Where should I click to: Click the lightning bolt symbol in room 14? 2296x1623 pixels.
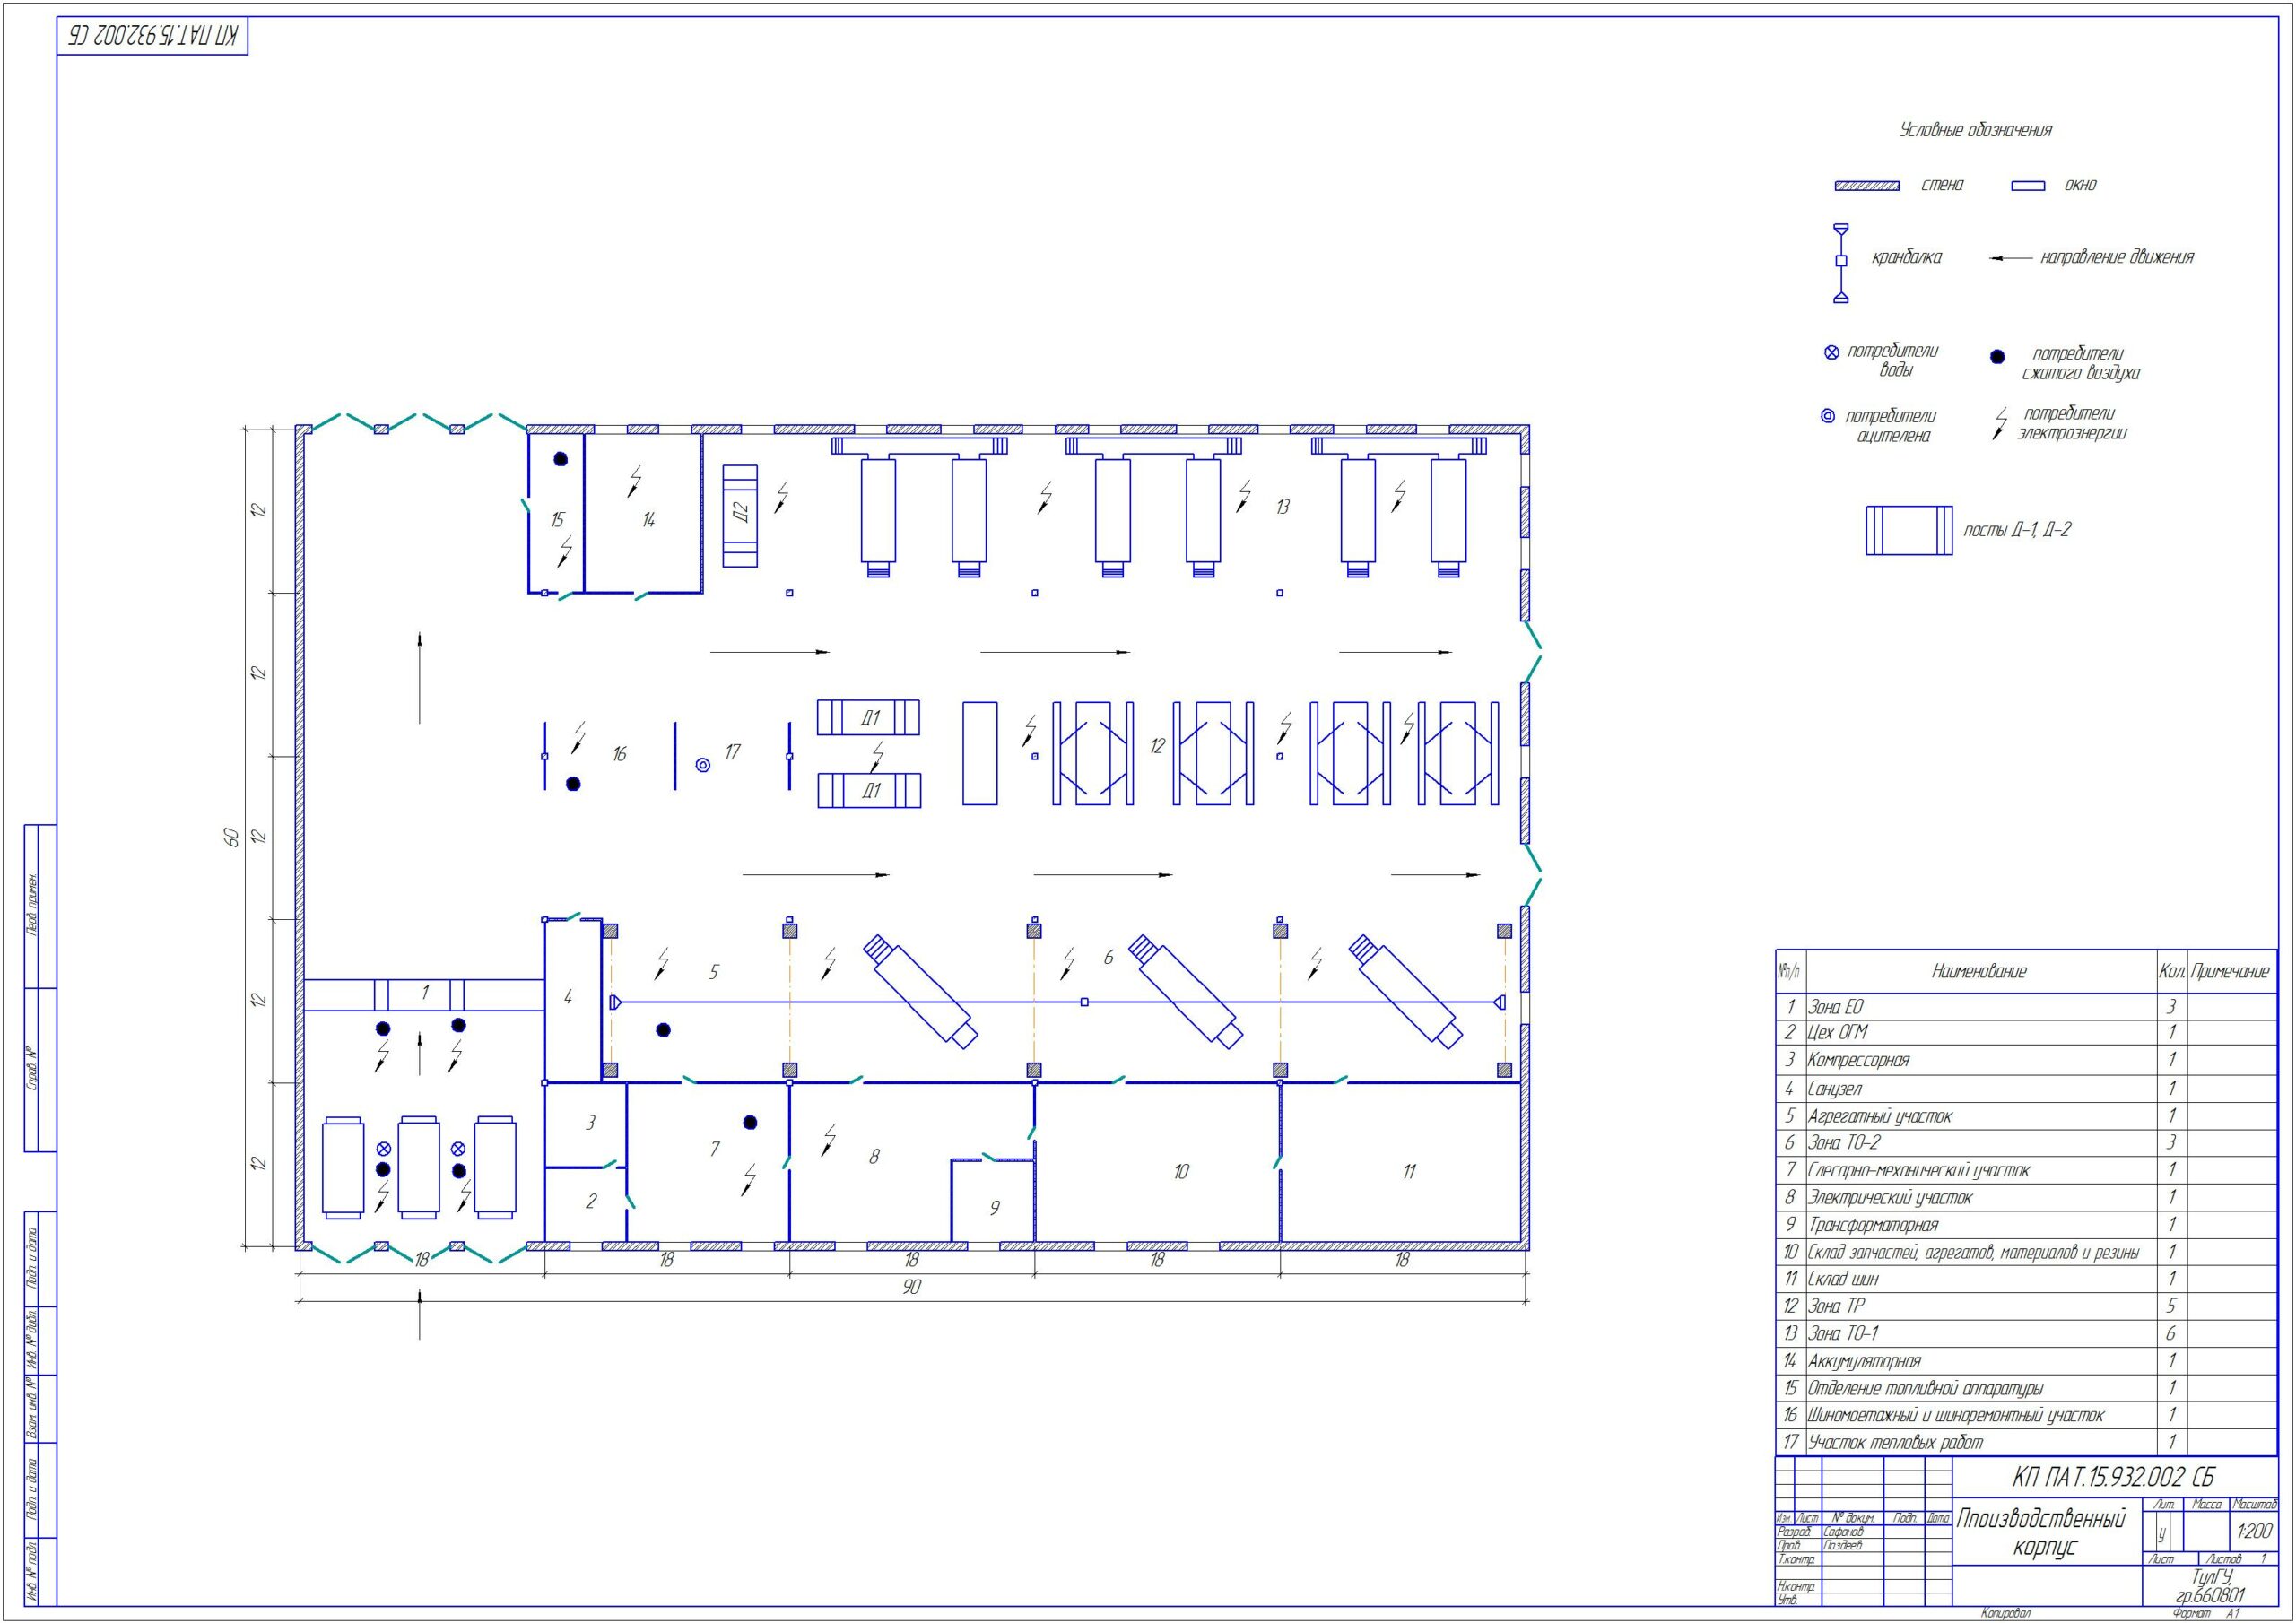coord(634,481)
